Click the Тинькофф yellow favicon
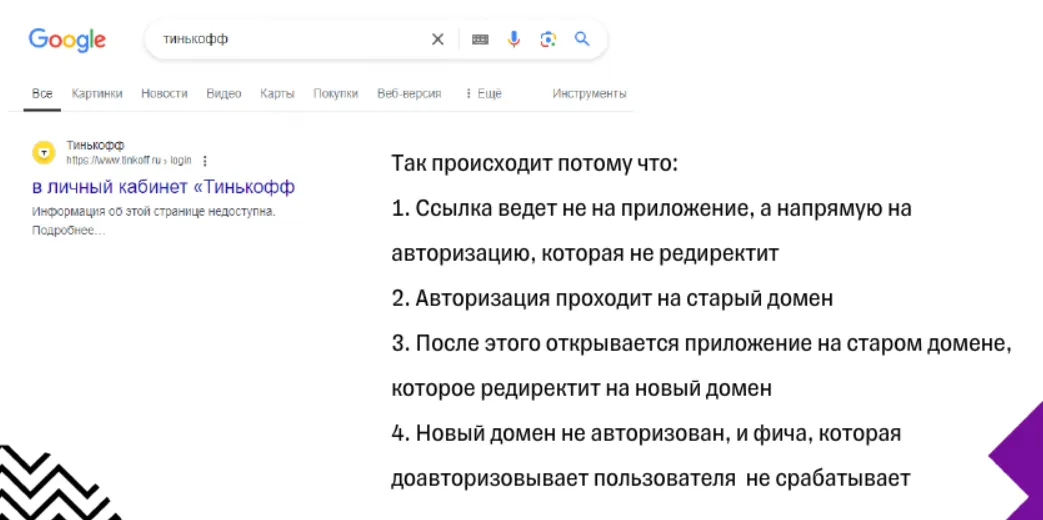This screenshot has height=520, width=1043. pyautogui.click(x=44, y=152)
